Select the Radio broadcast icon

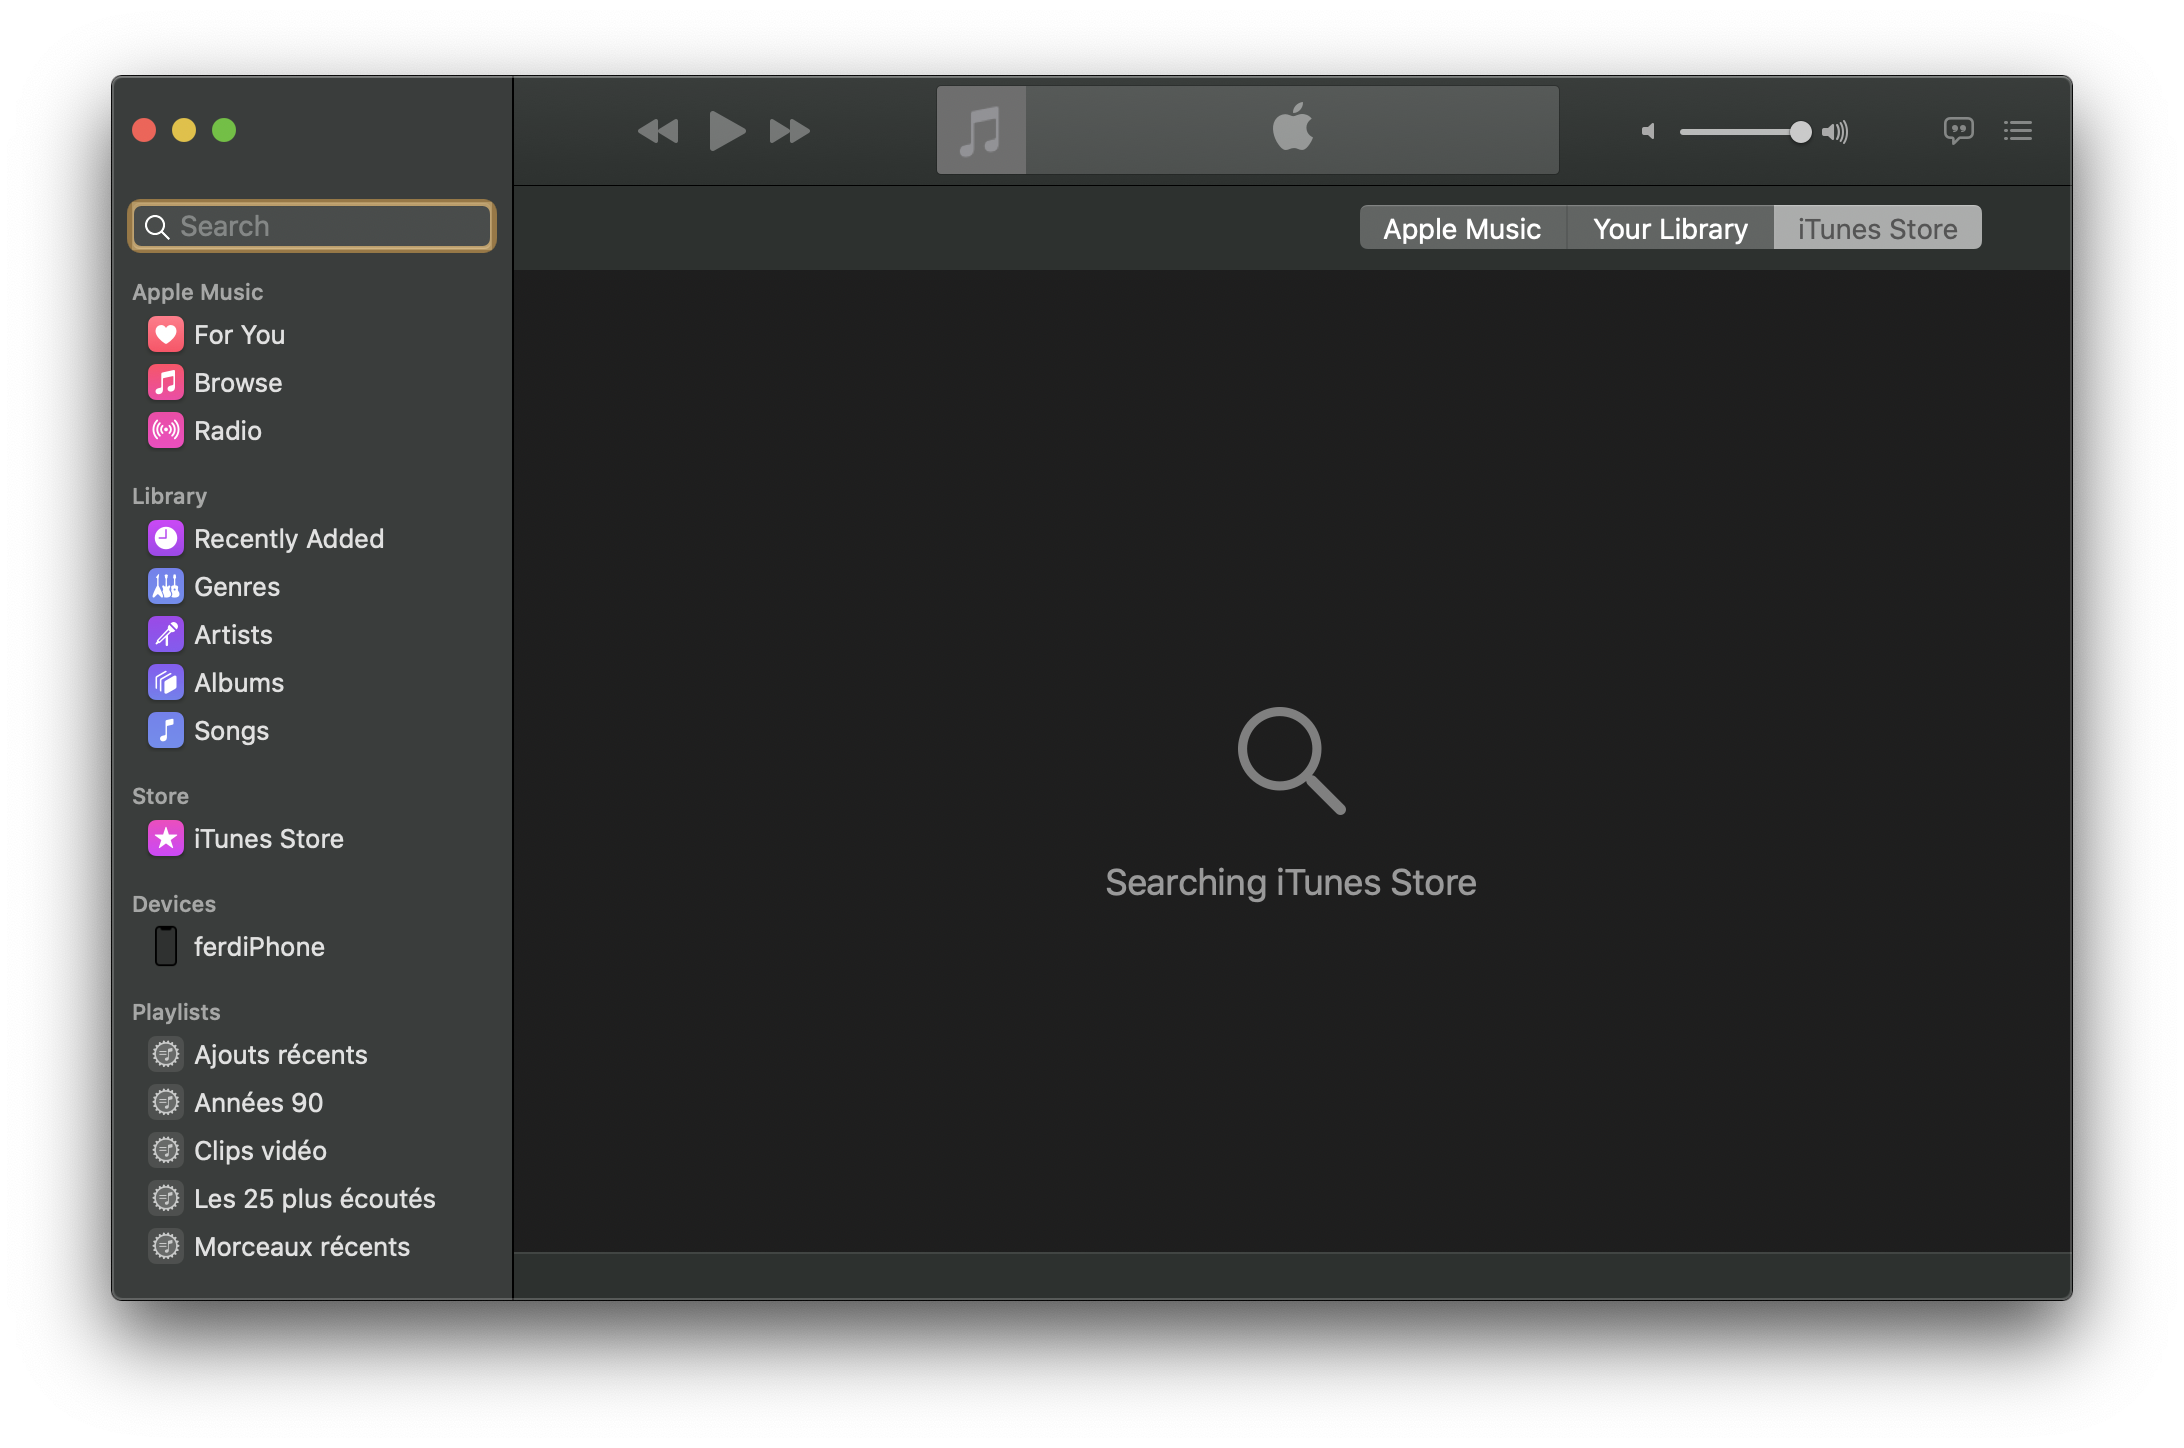click(165, 431)
